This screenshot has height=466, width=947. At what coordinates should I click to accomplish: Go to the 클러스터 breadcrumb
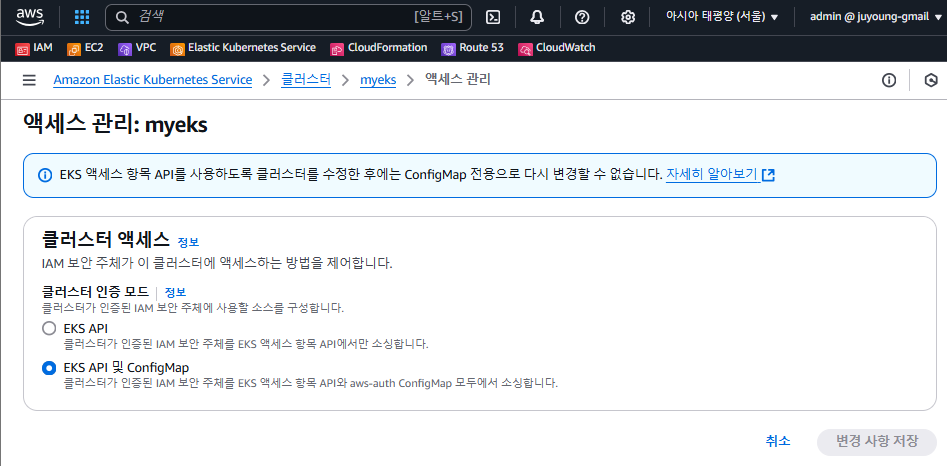click(306, 80)
